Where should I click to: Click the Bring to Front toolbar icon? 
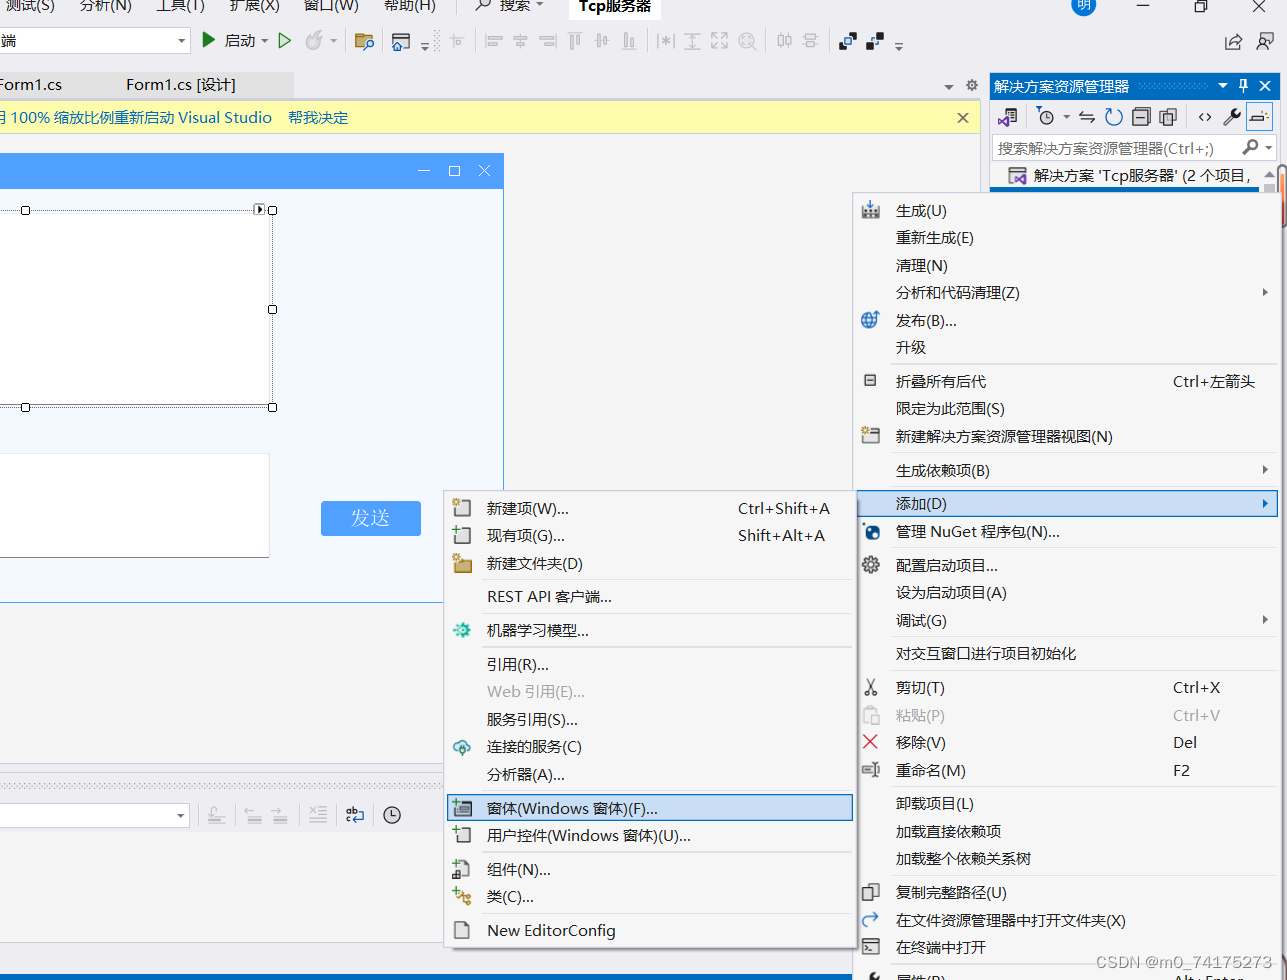point(849,41)
